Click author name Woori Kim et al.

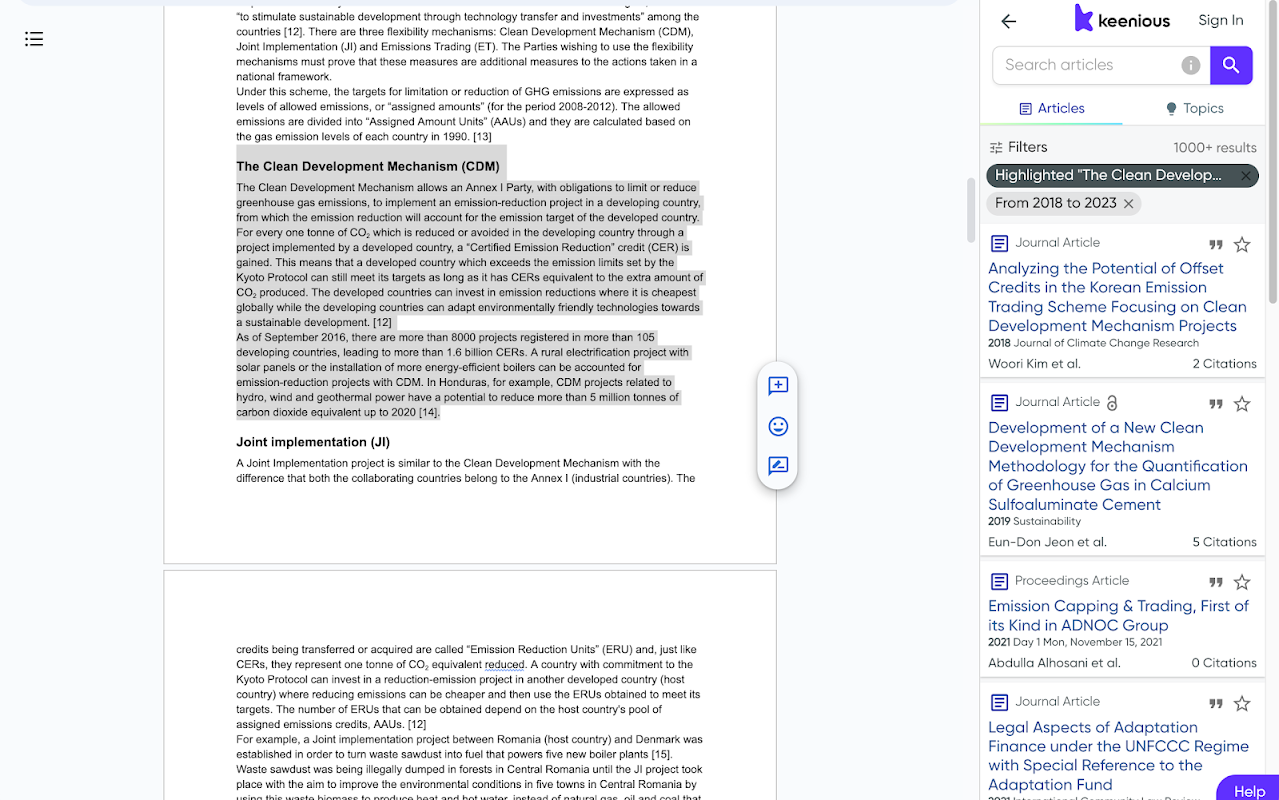point(1034,364)
